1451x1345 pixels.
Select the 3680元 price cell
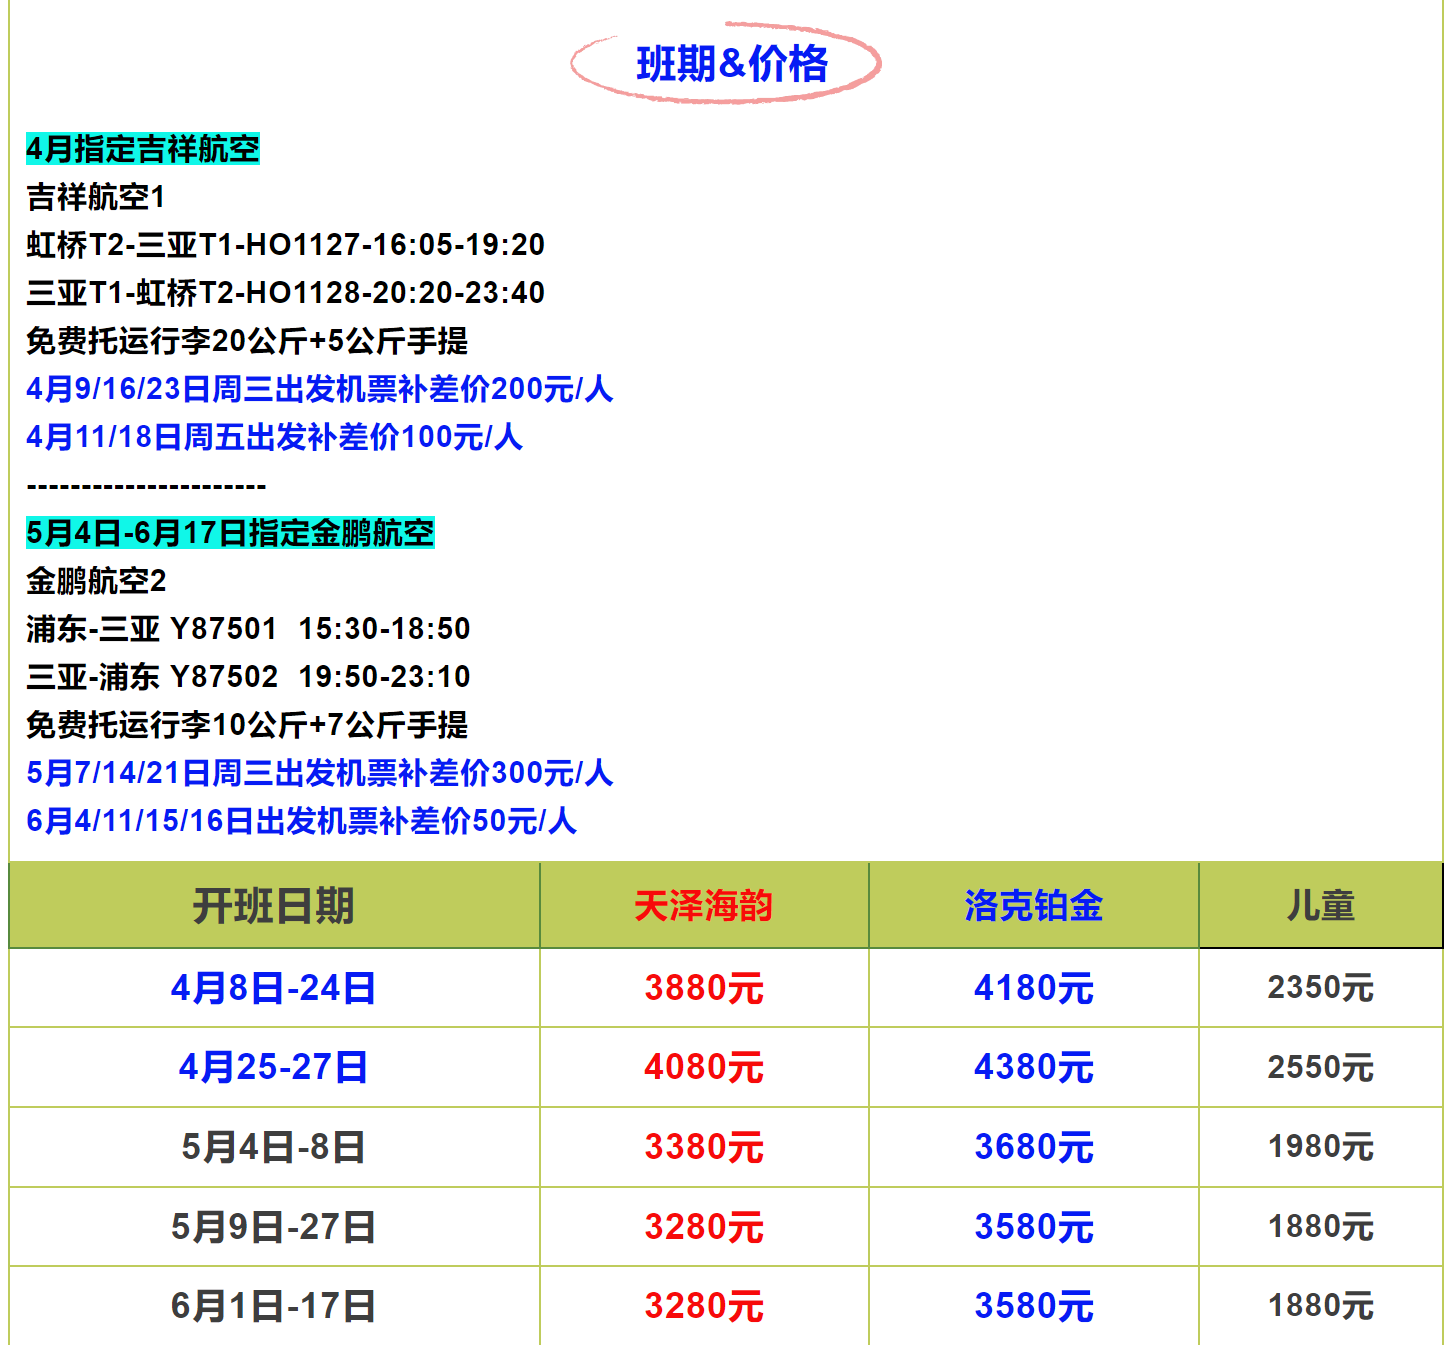click(1034, 1147)
